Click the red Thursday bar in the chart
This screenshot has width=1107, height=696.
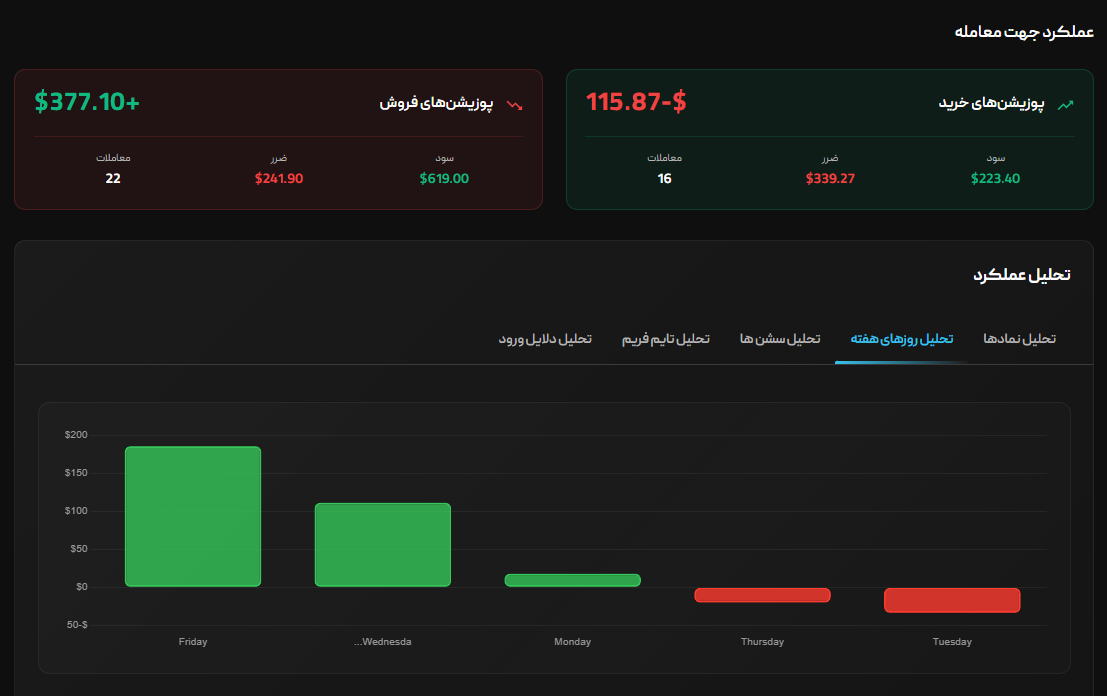762,595
